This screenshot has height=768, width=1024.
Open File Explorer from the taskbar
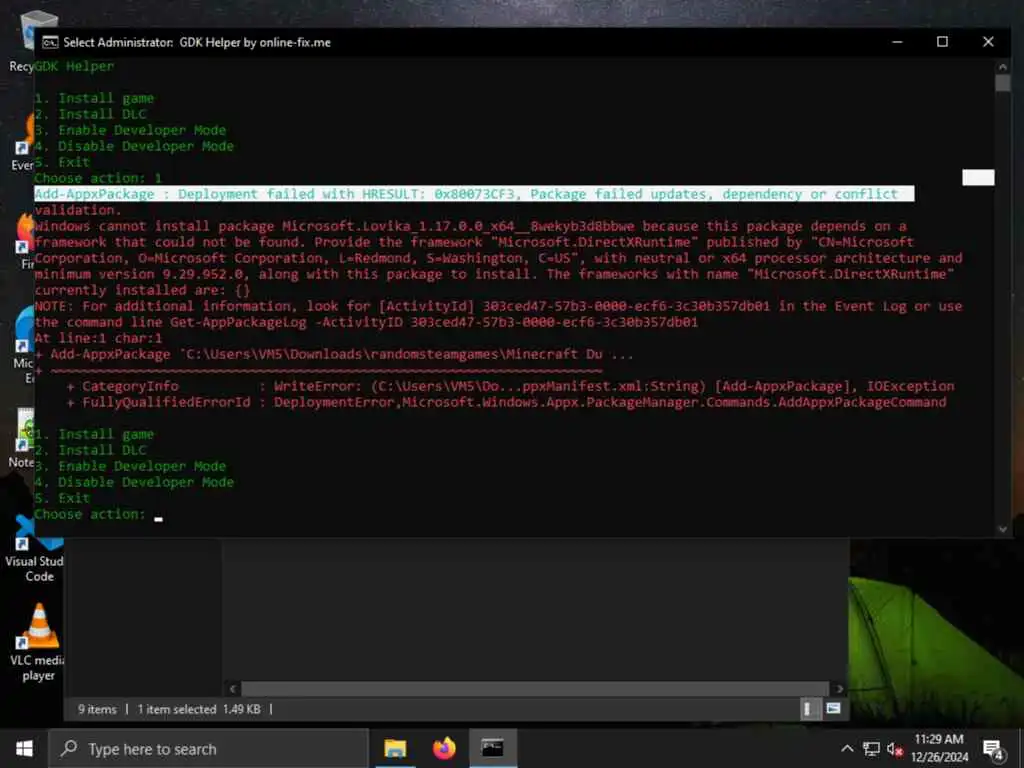click(x=395, y=748)
